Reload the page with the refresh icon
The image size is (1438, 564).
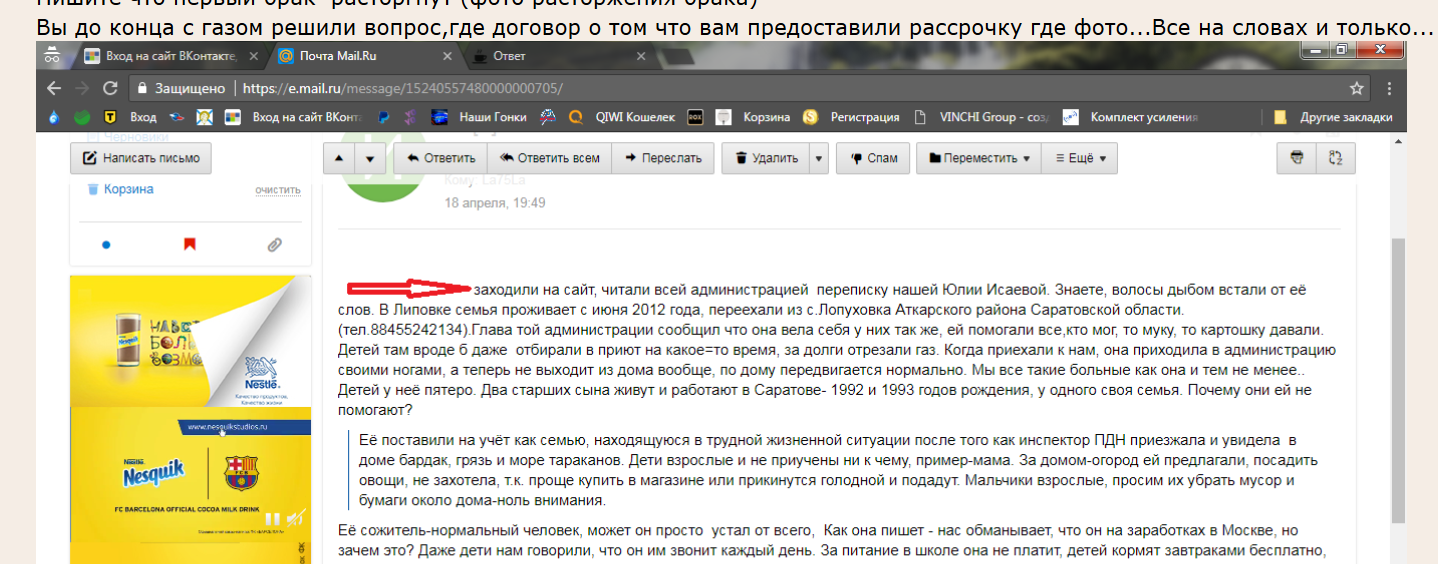click(110, 88)
